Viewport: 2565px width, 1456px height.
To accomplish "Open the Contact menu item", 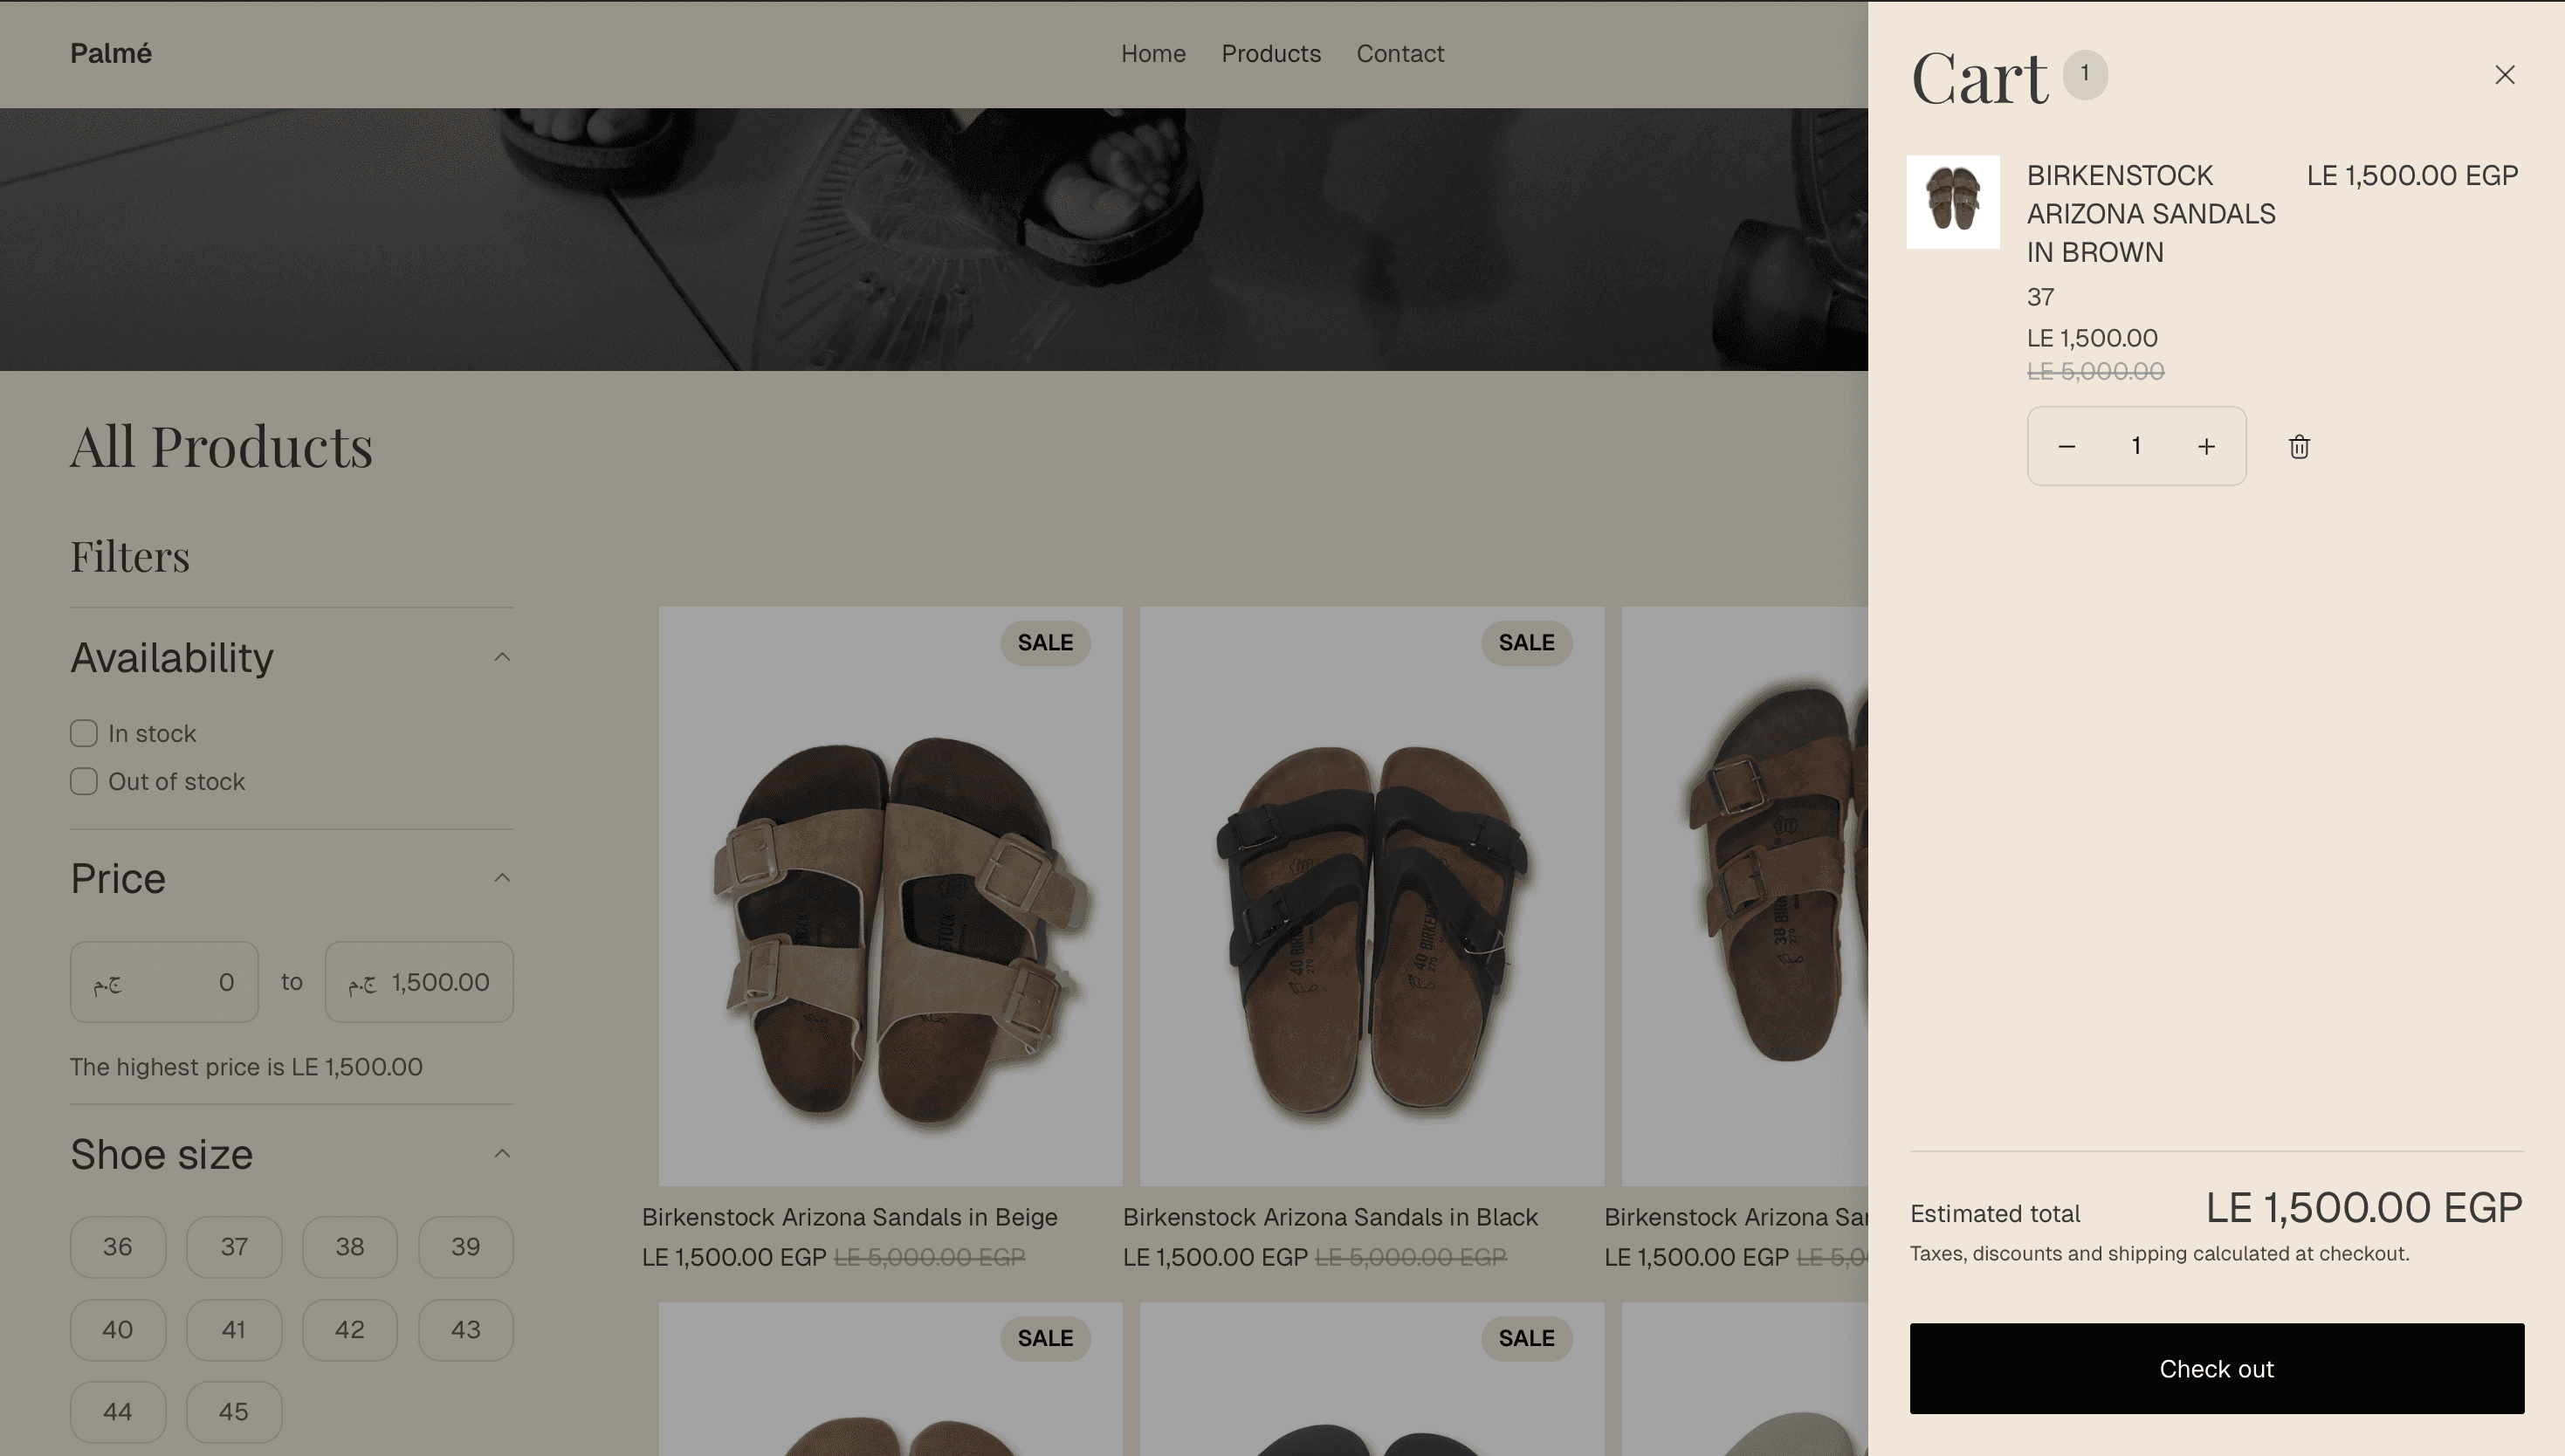I will pyautogui.click(x=1400, y=54).
